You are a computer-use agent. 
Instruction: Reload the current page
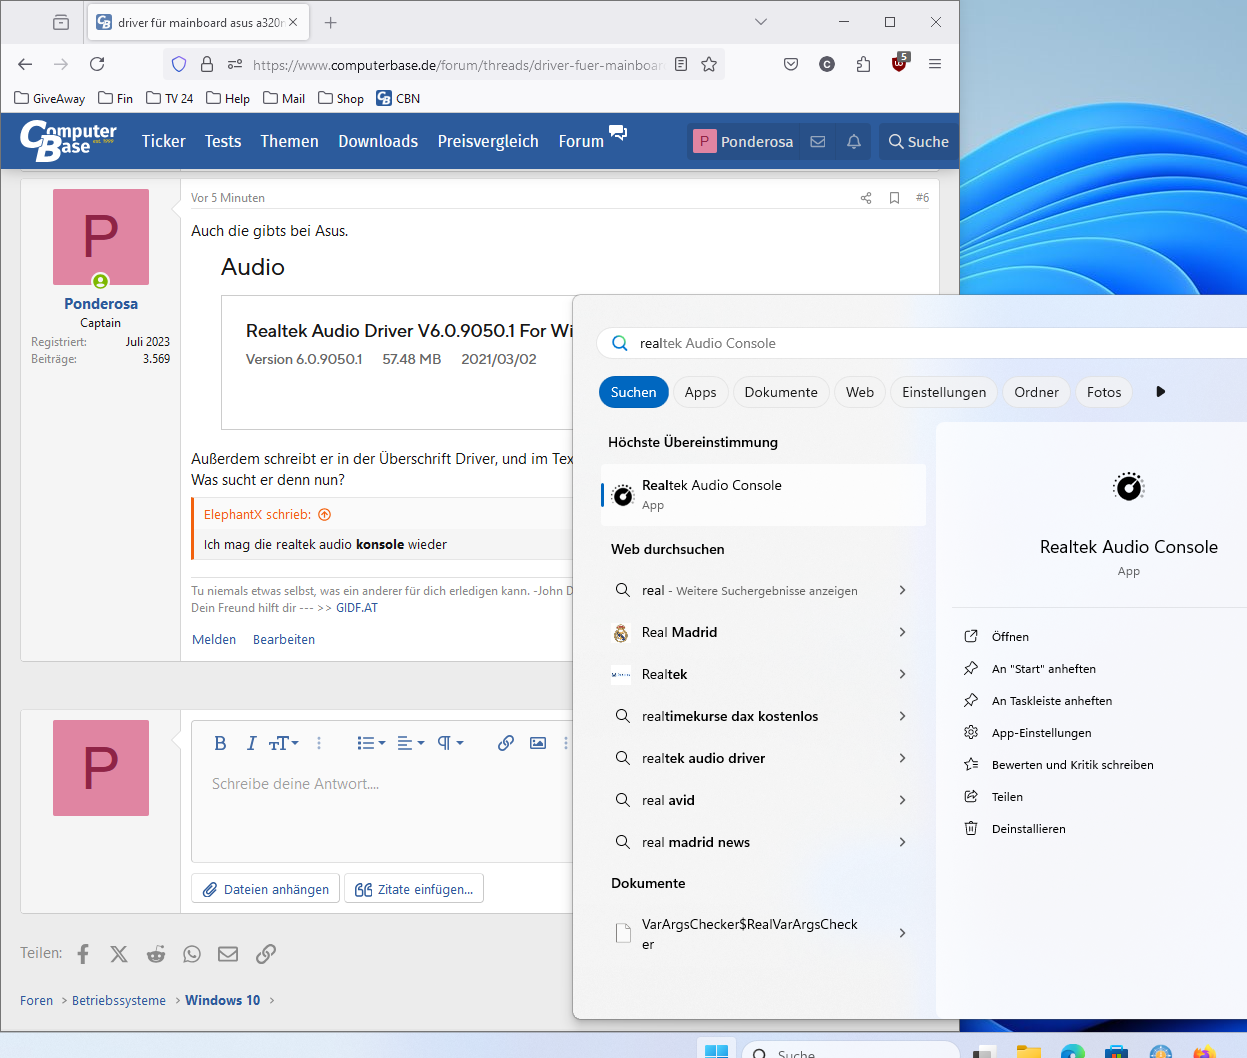tap(97, 64)
